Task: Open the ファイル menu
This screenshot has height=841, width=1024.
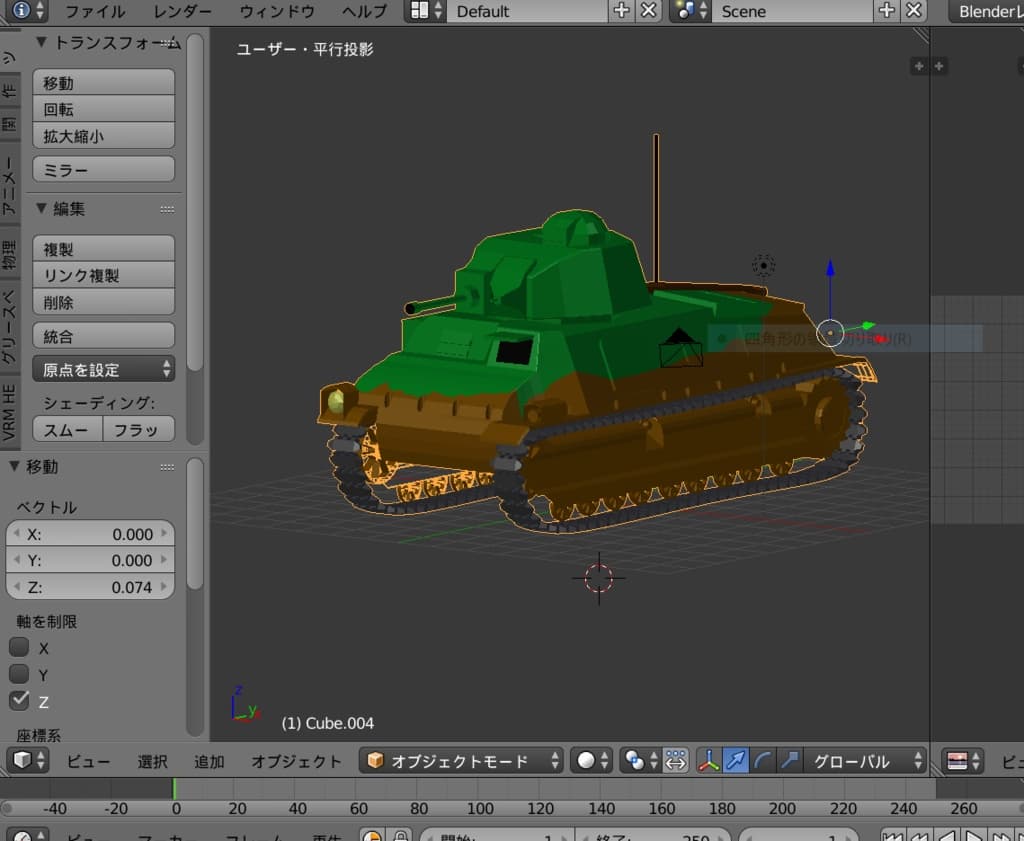Action: tap(95, 12)
